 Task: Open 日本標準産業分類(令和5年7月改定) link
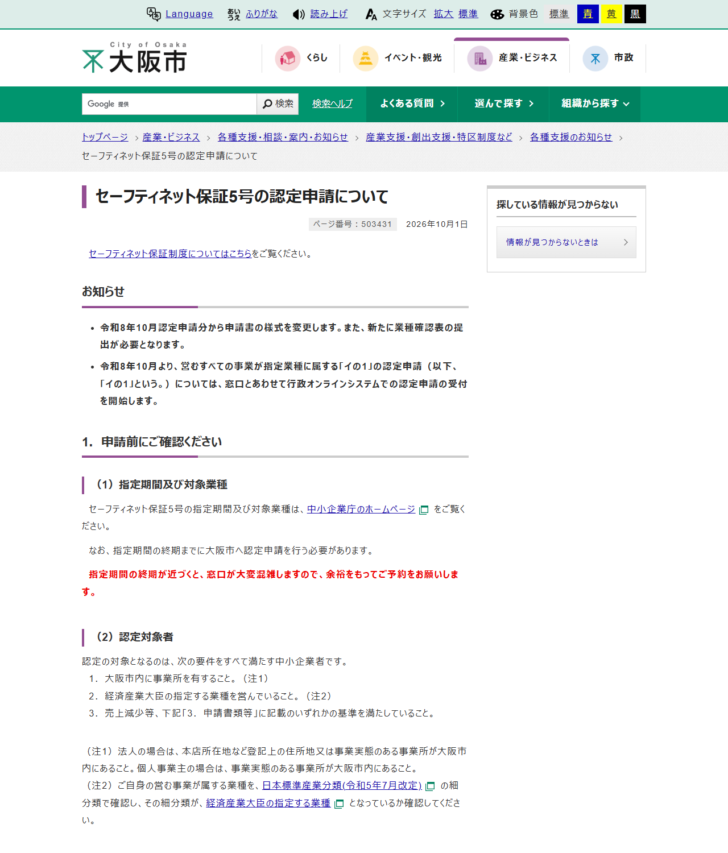pyautogui.click(x=342, y=786)
